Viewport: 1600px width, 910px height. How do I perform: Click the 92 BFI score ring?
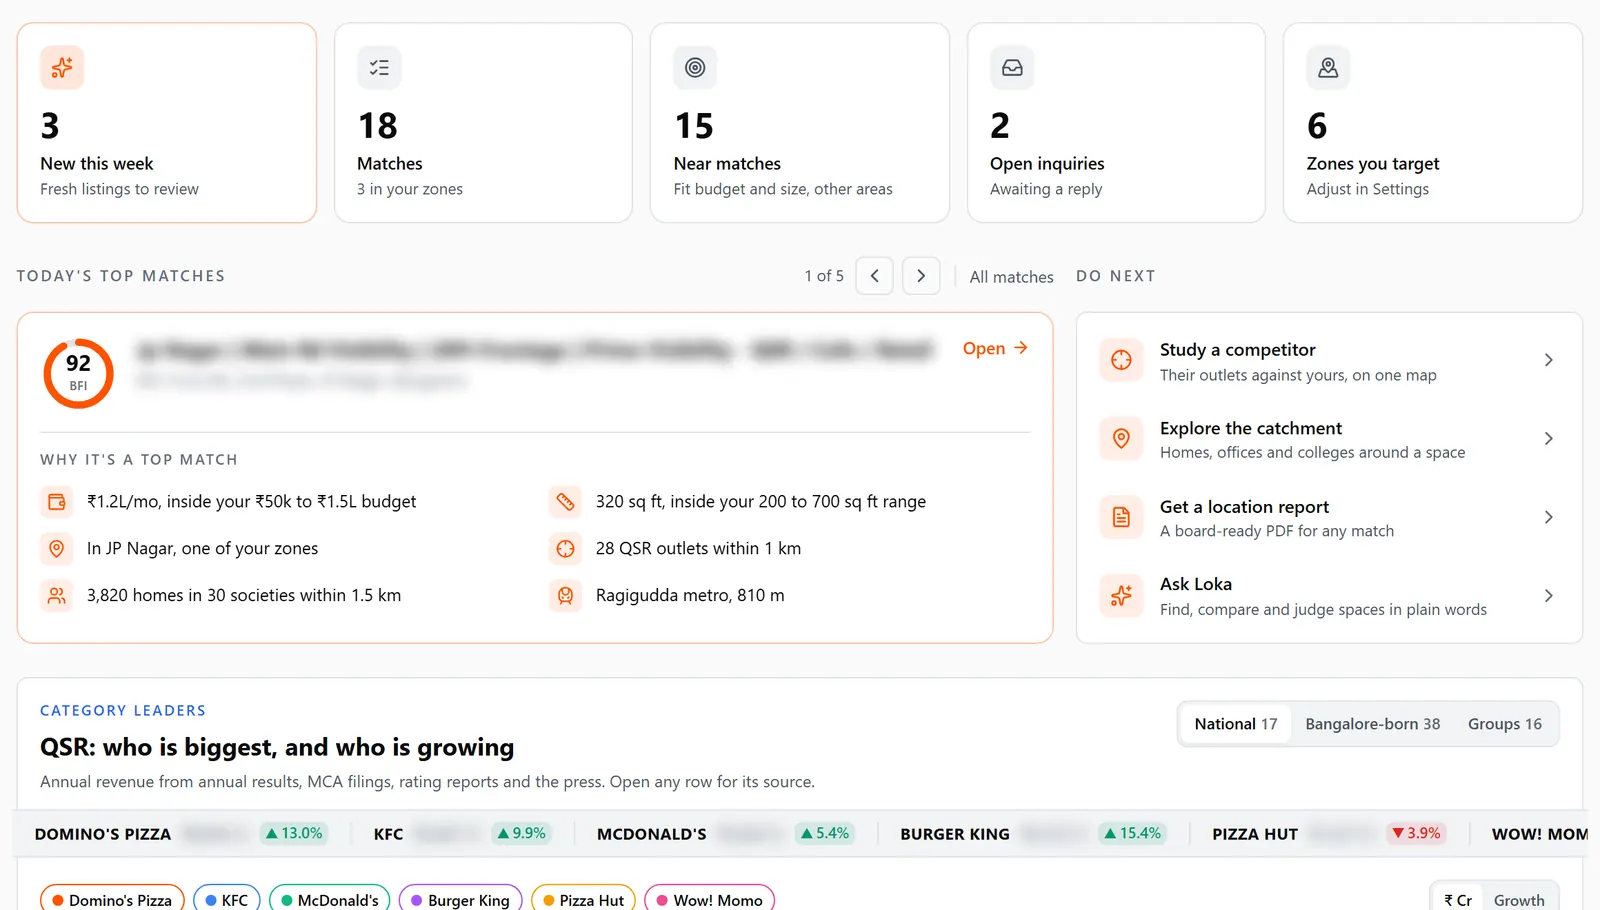point(78,373)
